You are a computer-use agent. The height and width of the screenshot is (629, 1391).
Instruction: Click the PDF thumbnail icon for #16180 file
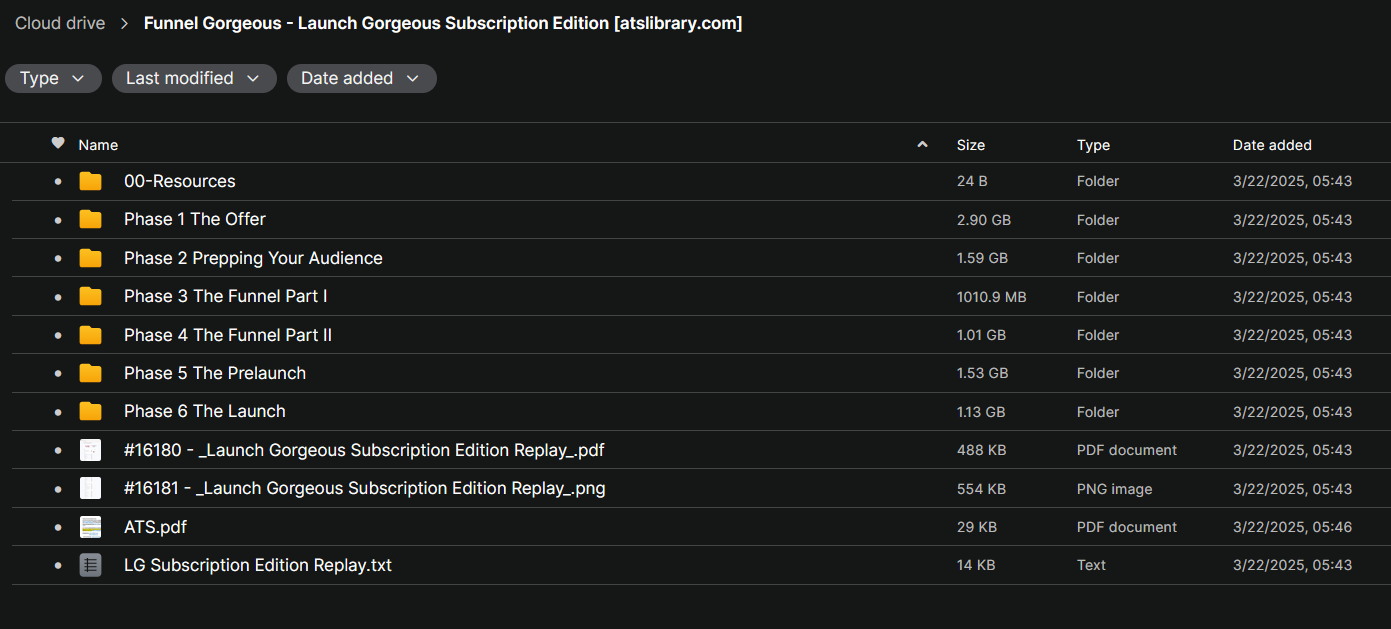(91, 450)
